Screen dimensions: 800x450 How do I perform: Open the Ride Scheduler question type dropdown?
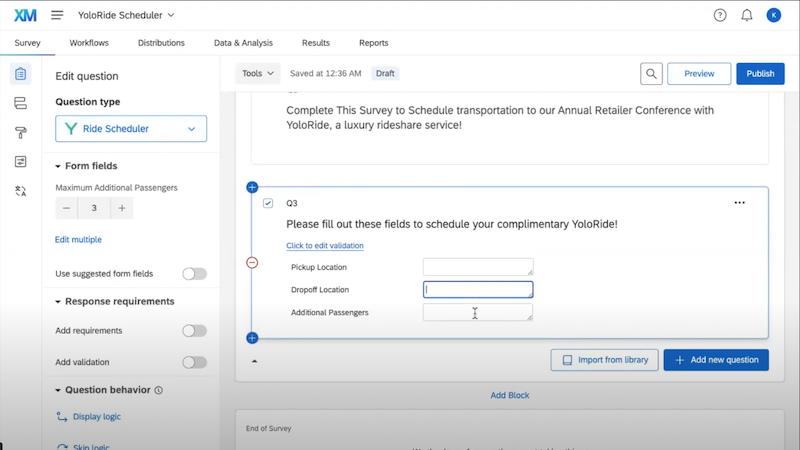131,129
